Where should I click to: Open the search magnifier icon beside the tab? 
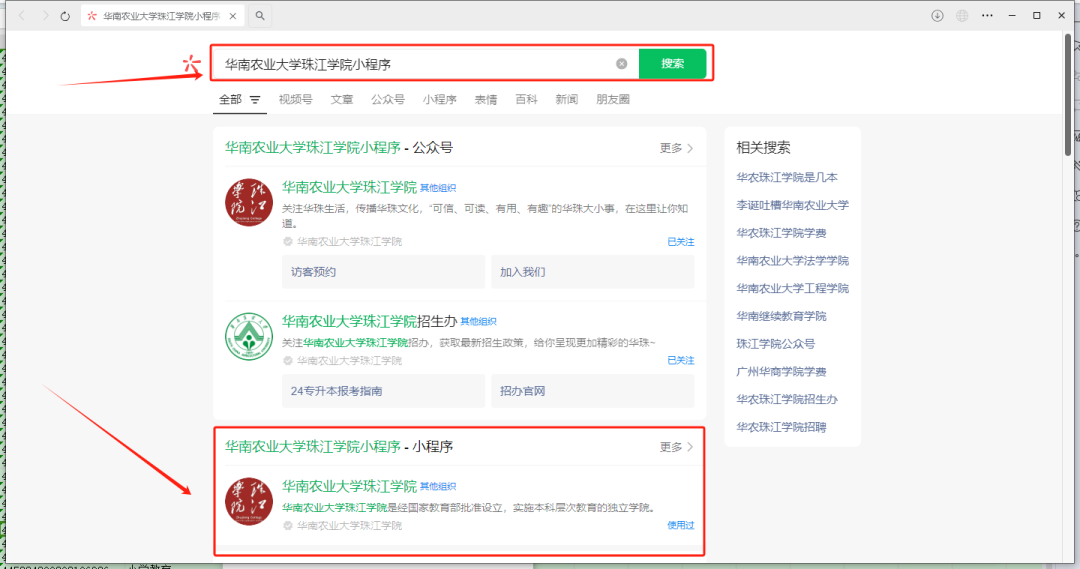pos(260,16)
